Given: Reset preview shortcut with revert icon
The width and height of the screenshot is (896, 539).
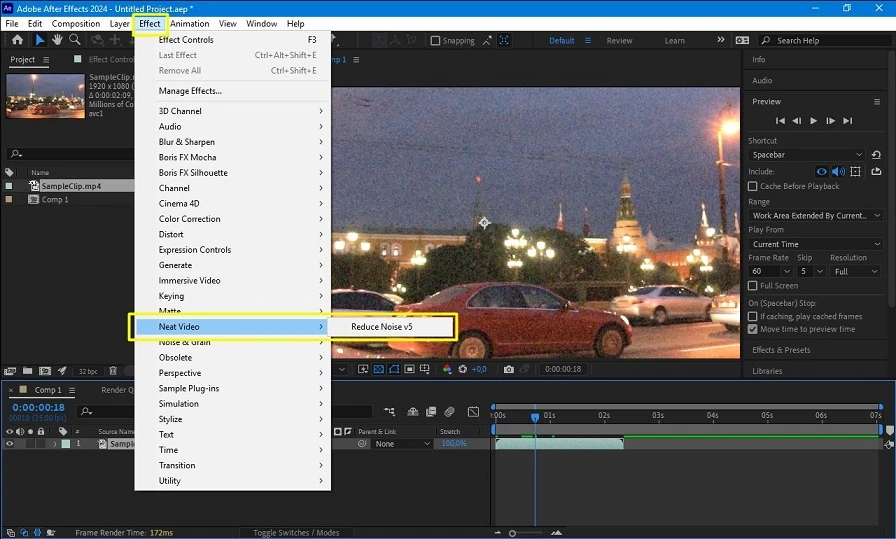Looking at the screenshot, I should click(876, 155).
